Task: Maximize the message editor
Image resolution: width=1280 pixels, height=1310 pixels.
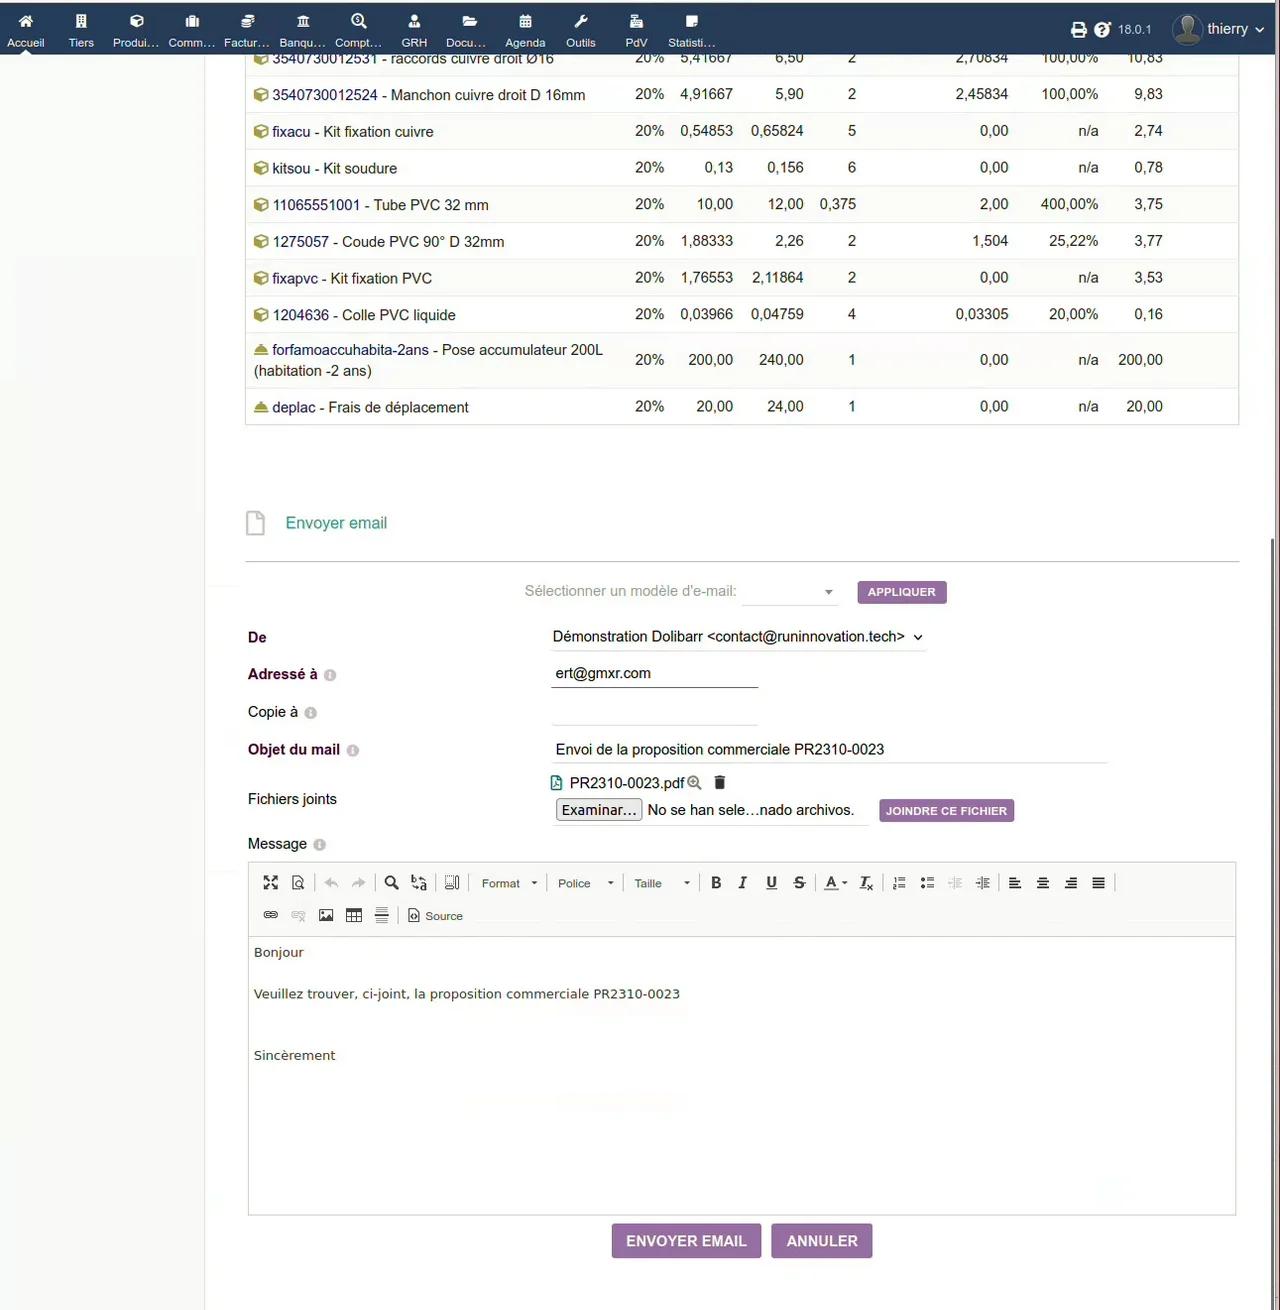Action: [x=270, y=883]
